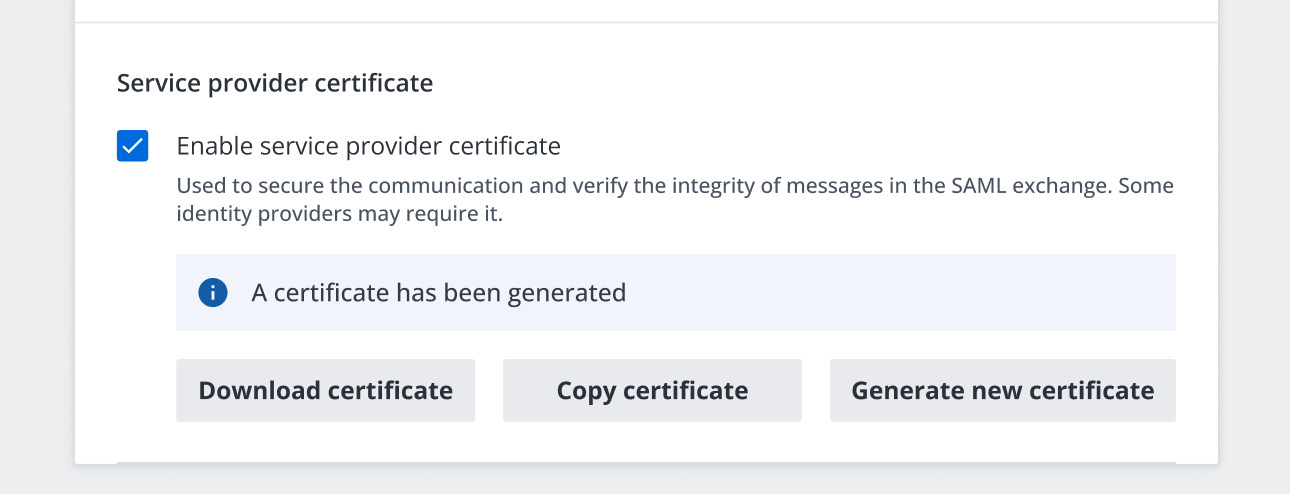Image resolution: width=1290 pixels, height=494 pixels.
Task: Click the 'Enable service provider certificate' label text
Action: click(x=368, y=146)
